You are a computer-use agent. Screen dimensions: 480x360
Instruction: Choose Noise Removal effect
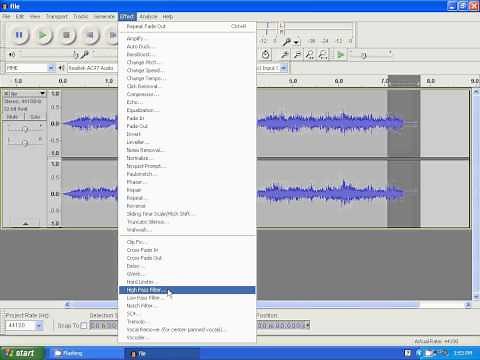click(x=187, y=150)
